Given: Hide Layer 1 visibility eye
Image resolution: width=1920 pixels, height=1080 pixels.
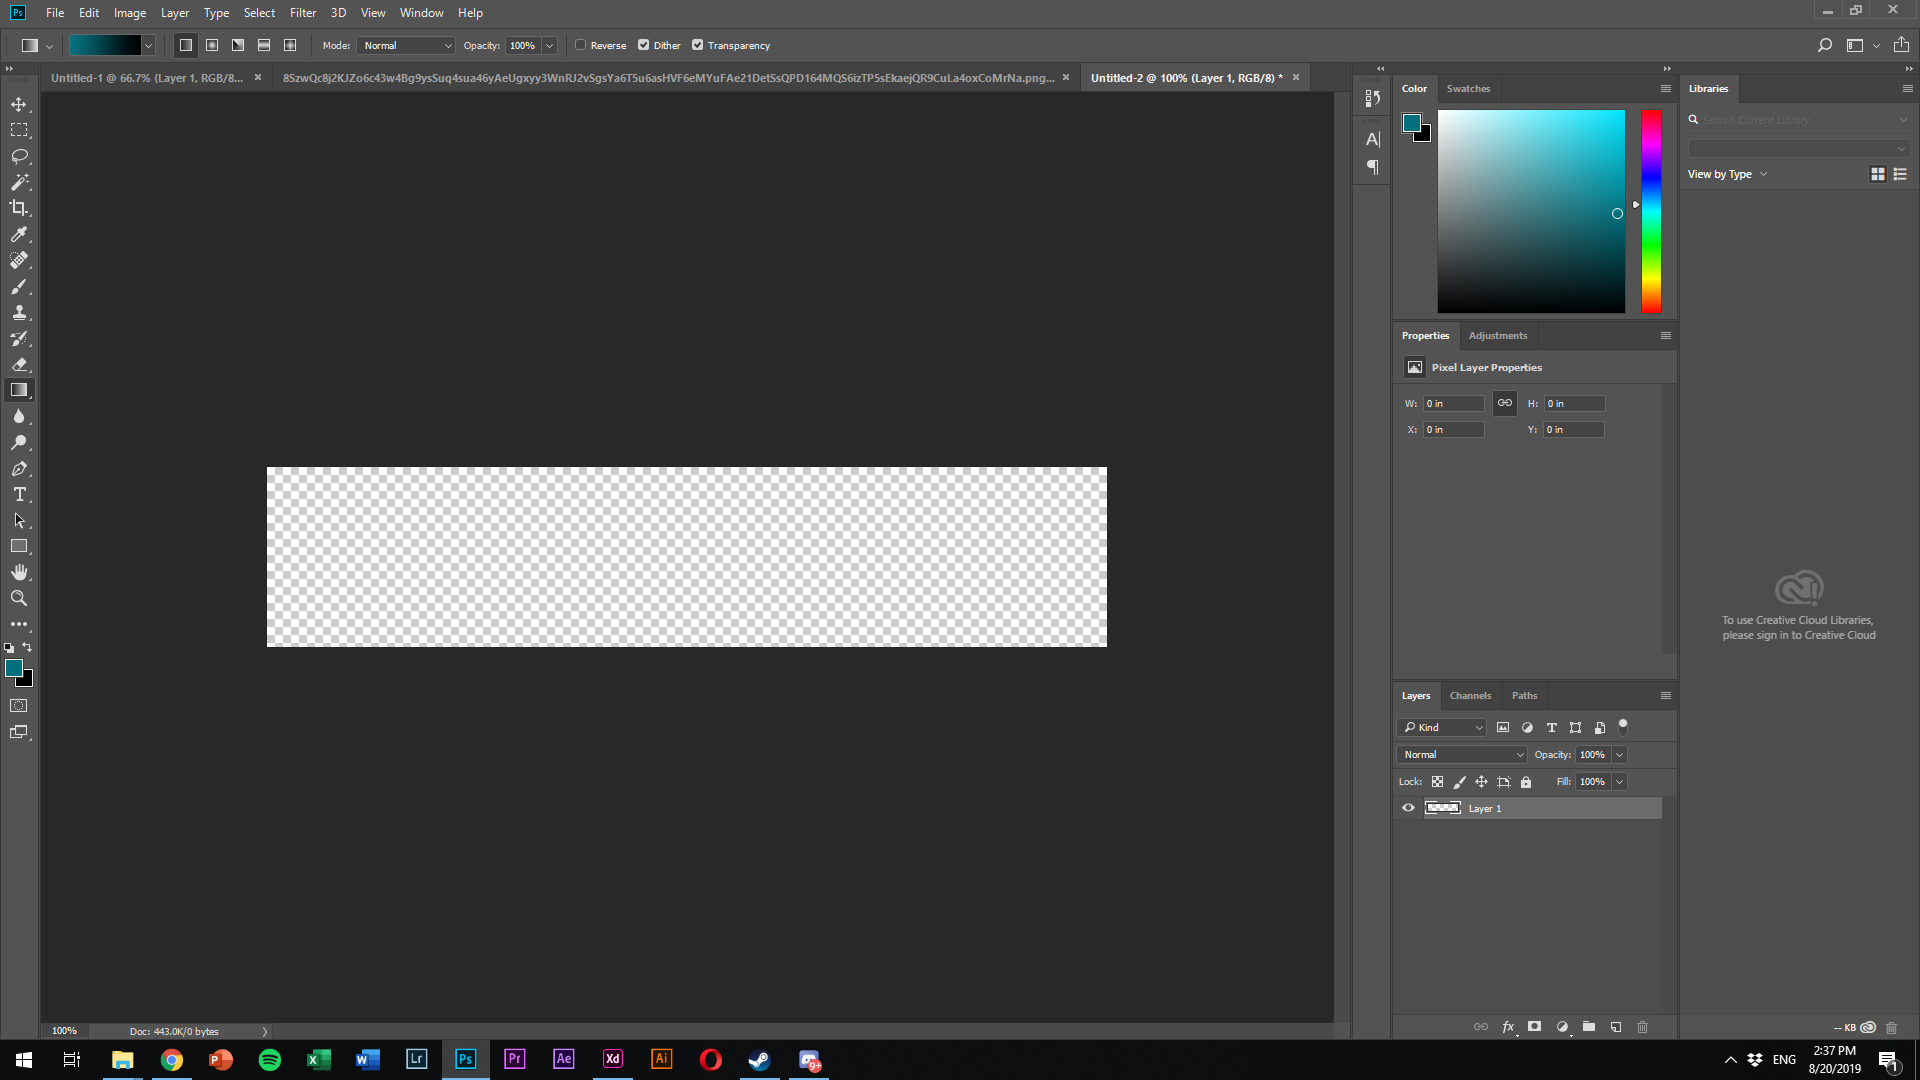Looking at the screenshot, I should coord(1408,808).
